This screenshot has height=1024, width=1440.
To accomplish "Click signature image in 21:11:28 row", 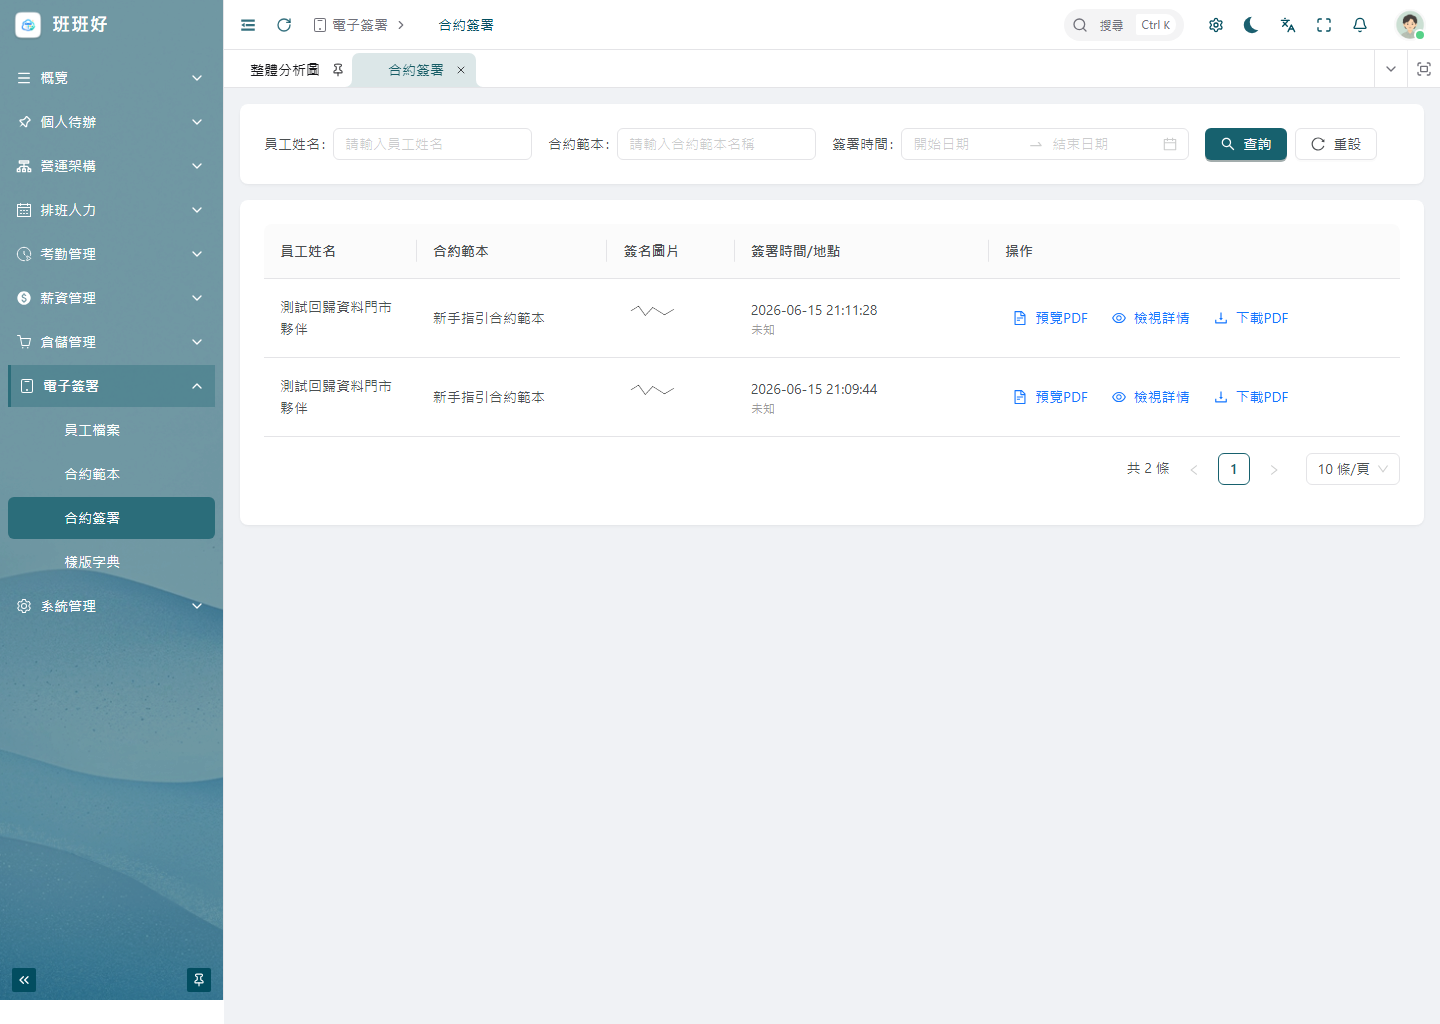I will (652, 311).
